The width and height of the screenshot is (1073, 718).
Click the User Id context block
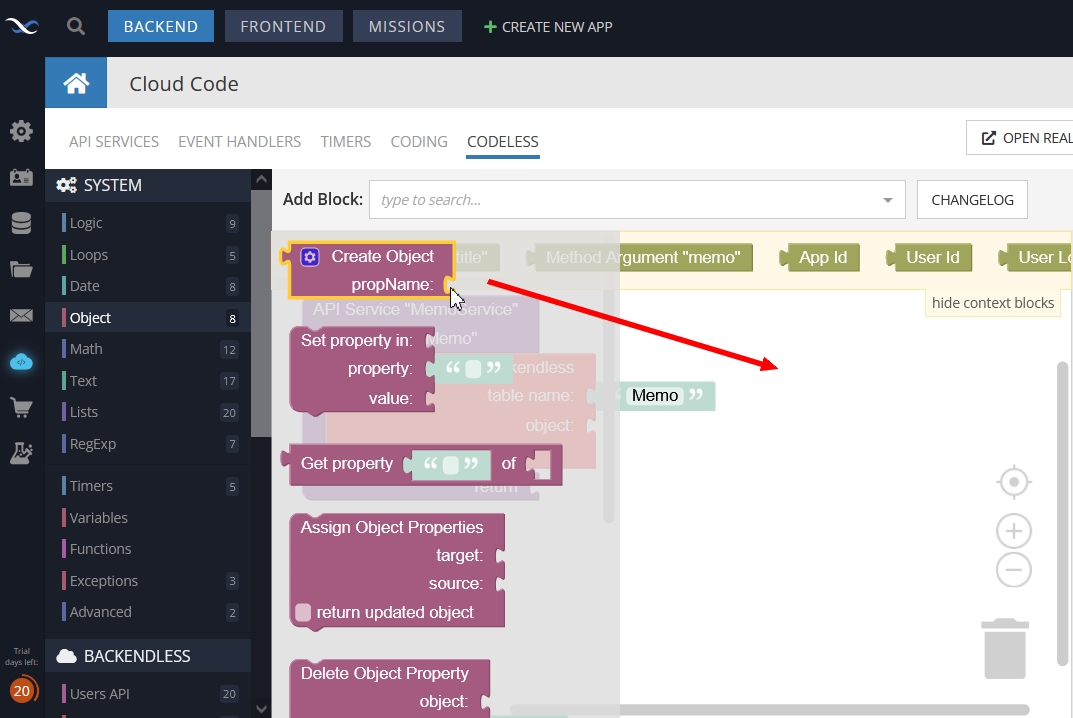(929, 257)
